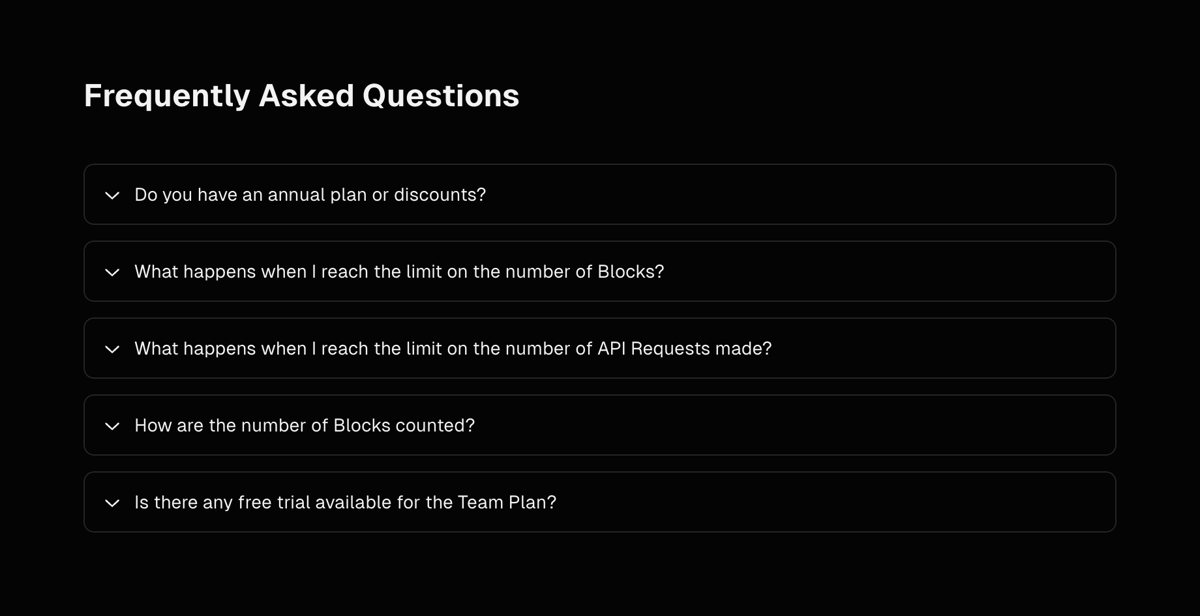Click the chevron on Team Plan trial question

pos(112,502)
